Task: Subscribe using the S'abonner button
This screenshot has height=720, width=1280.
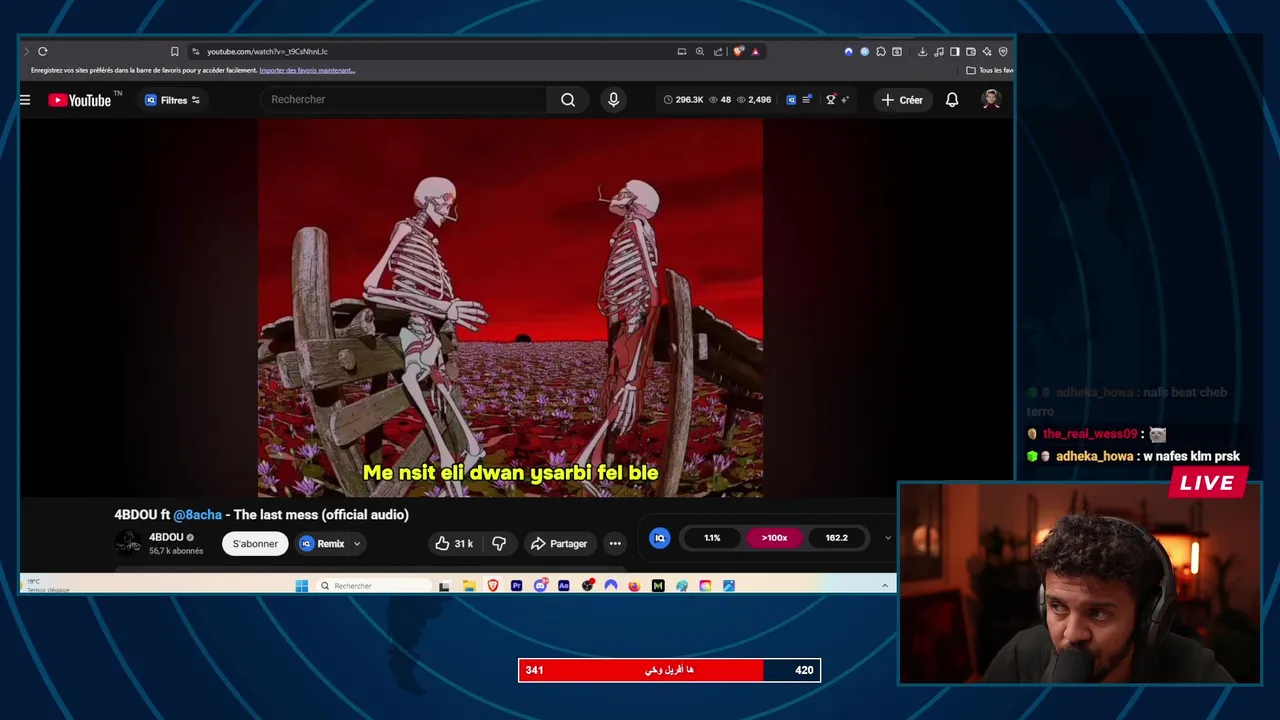Action: point(255,543)
